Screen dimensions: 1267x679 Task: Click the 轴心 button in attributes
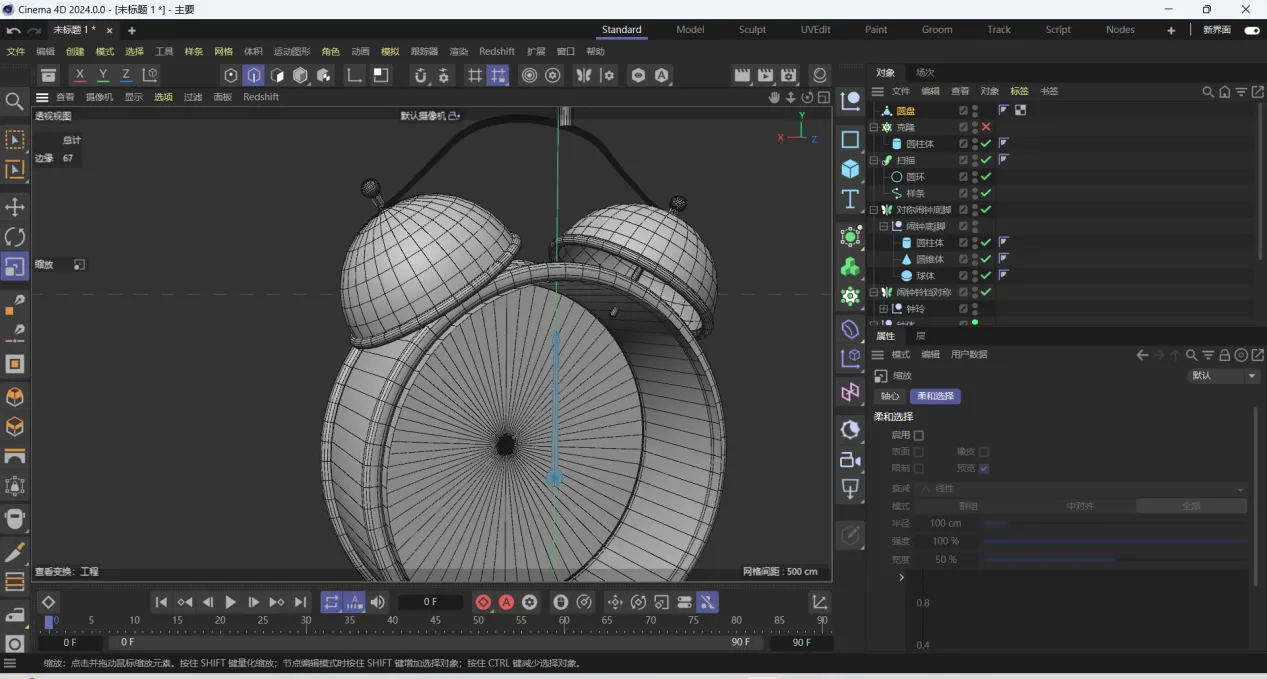[889, 396]
